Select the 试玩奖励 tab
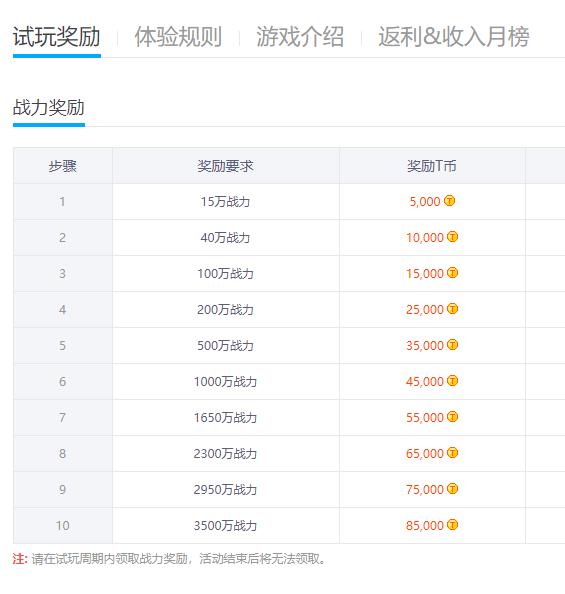 coord(56,37)
